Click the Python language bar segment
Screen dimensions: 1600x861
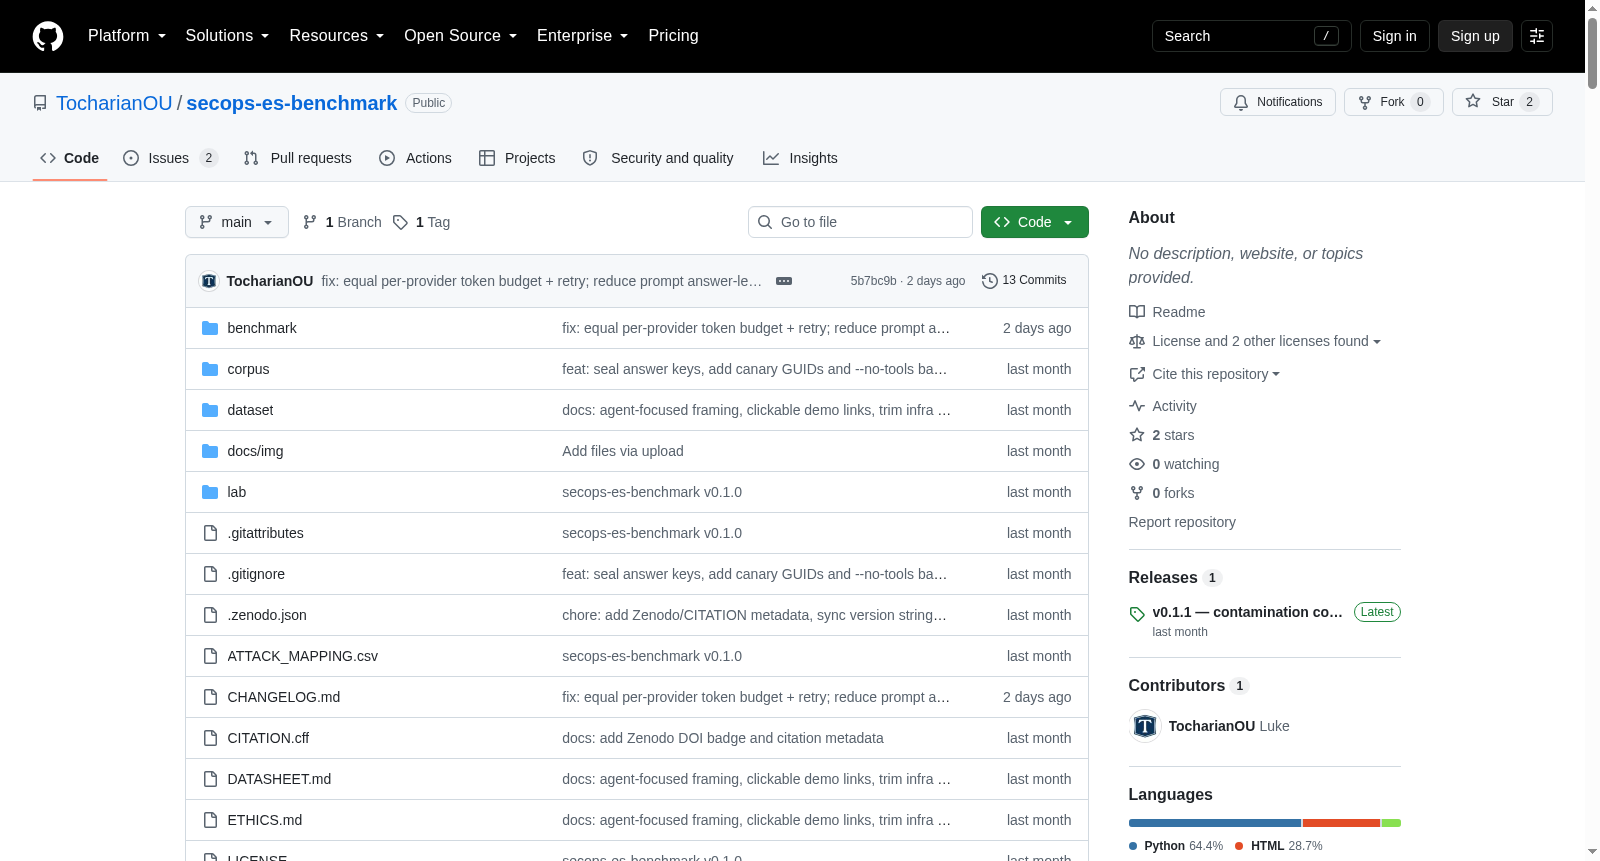(x=1215, y=823)
